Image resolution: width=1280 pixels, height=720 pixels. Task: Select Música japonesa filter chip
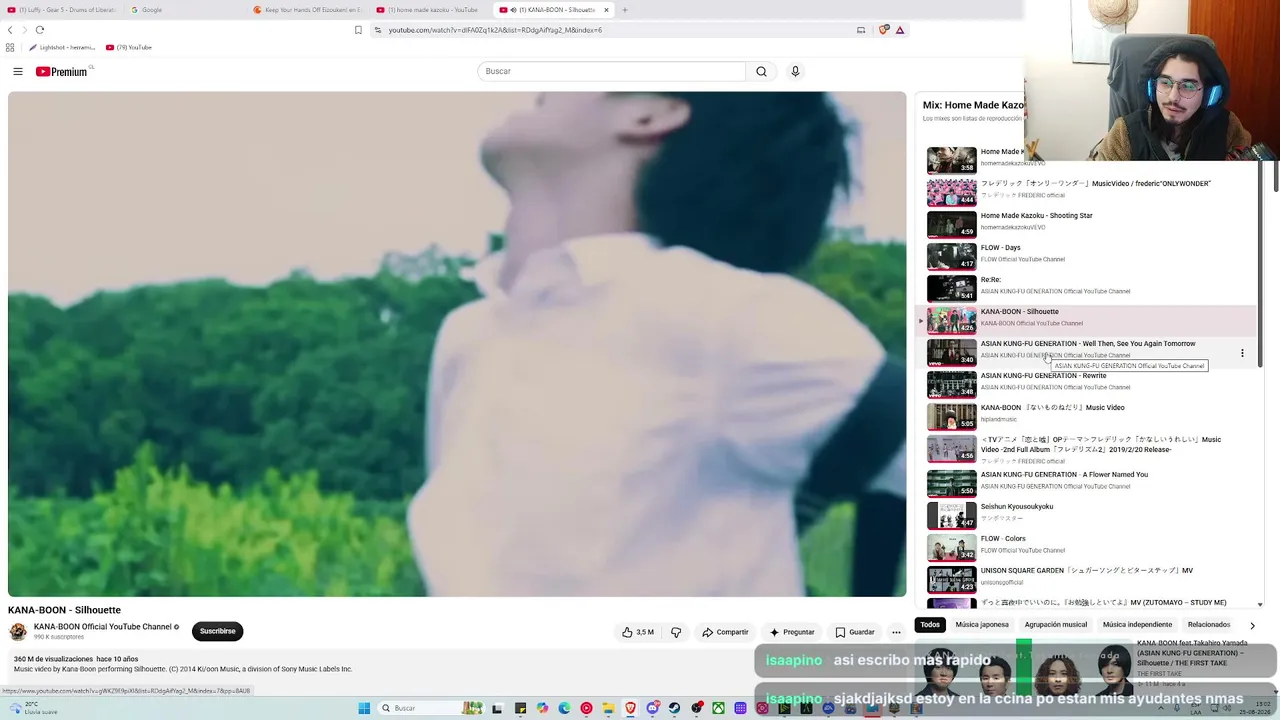[982, 625]
